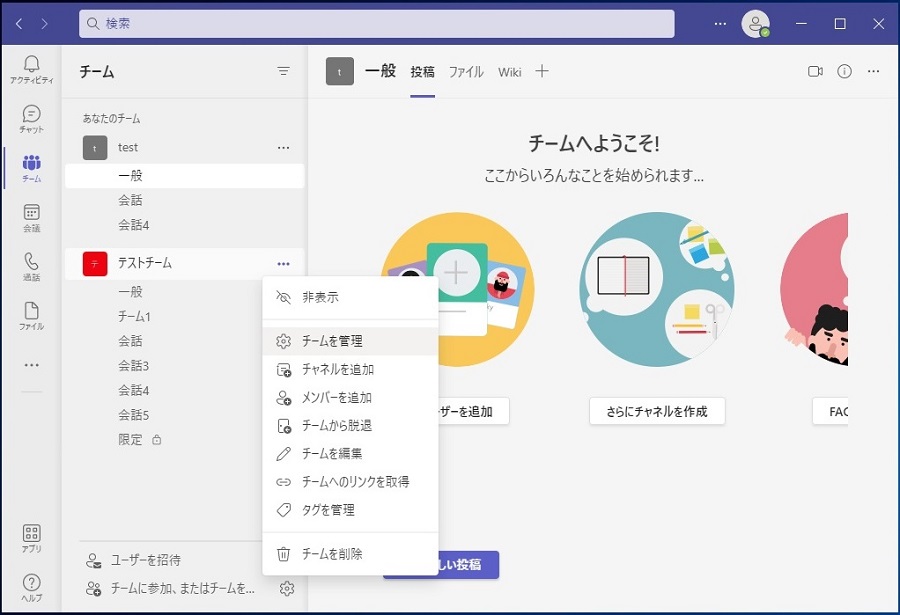This screenshot has width=900, height=615.
Task: Click the Help (ヘルプ) question mark icon
Action: point(31,586)
